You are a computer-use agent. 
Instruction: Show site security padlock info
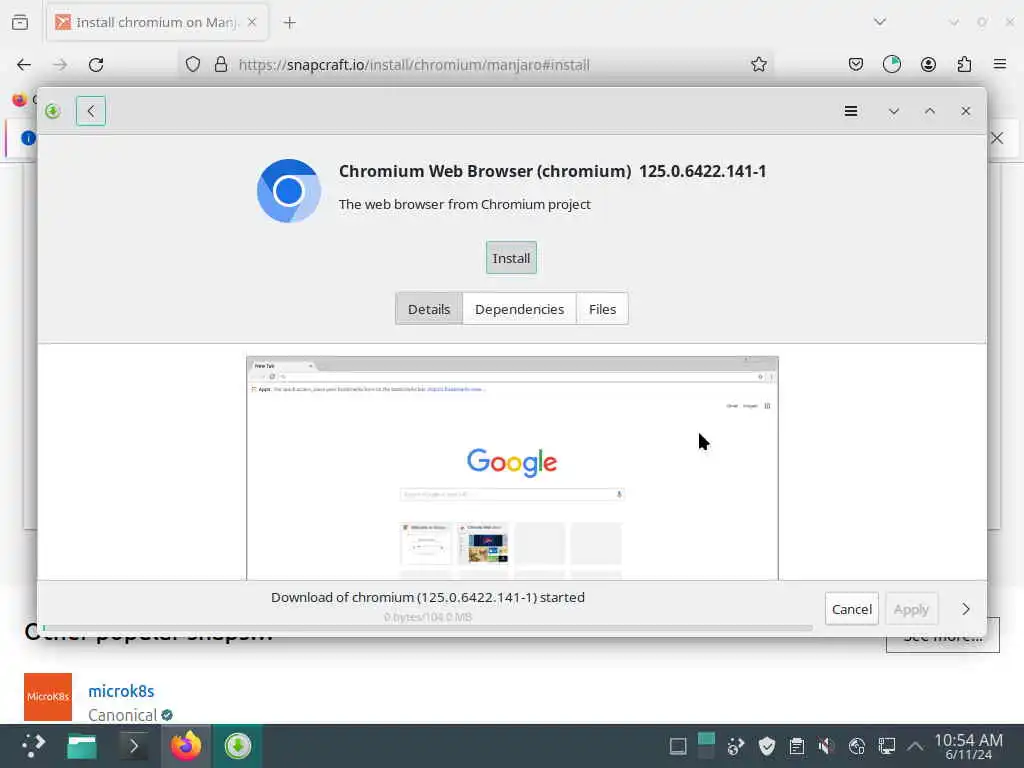click(x=221, y=64)
